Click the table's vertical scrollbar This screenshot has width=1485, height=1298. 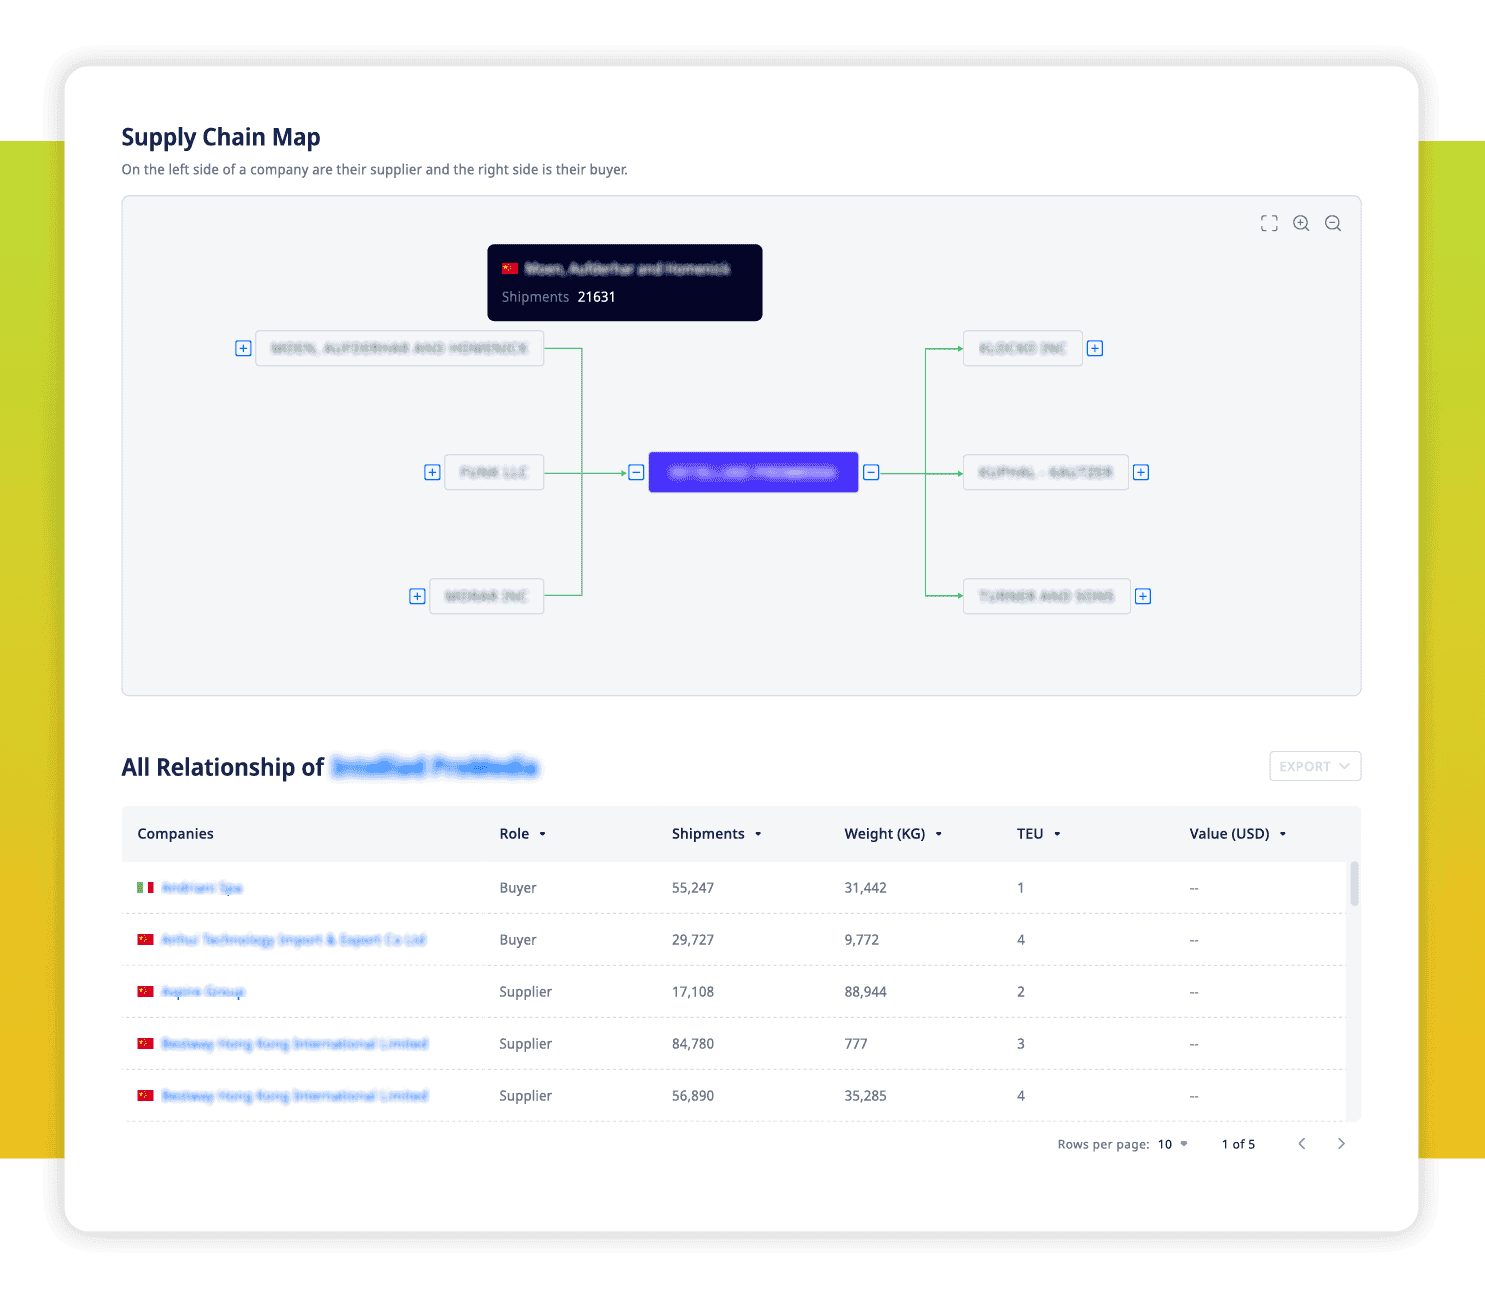click(1354, 884)
